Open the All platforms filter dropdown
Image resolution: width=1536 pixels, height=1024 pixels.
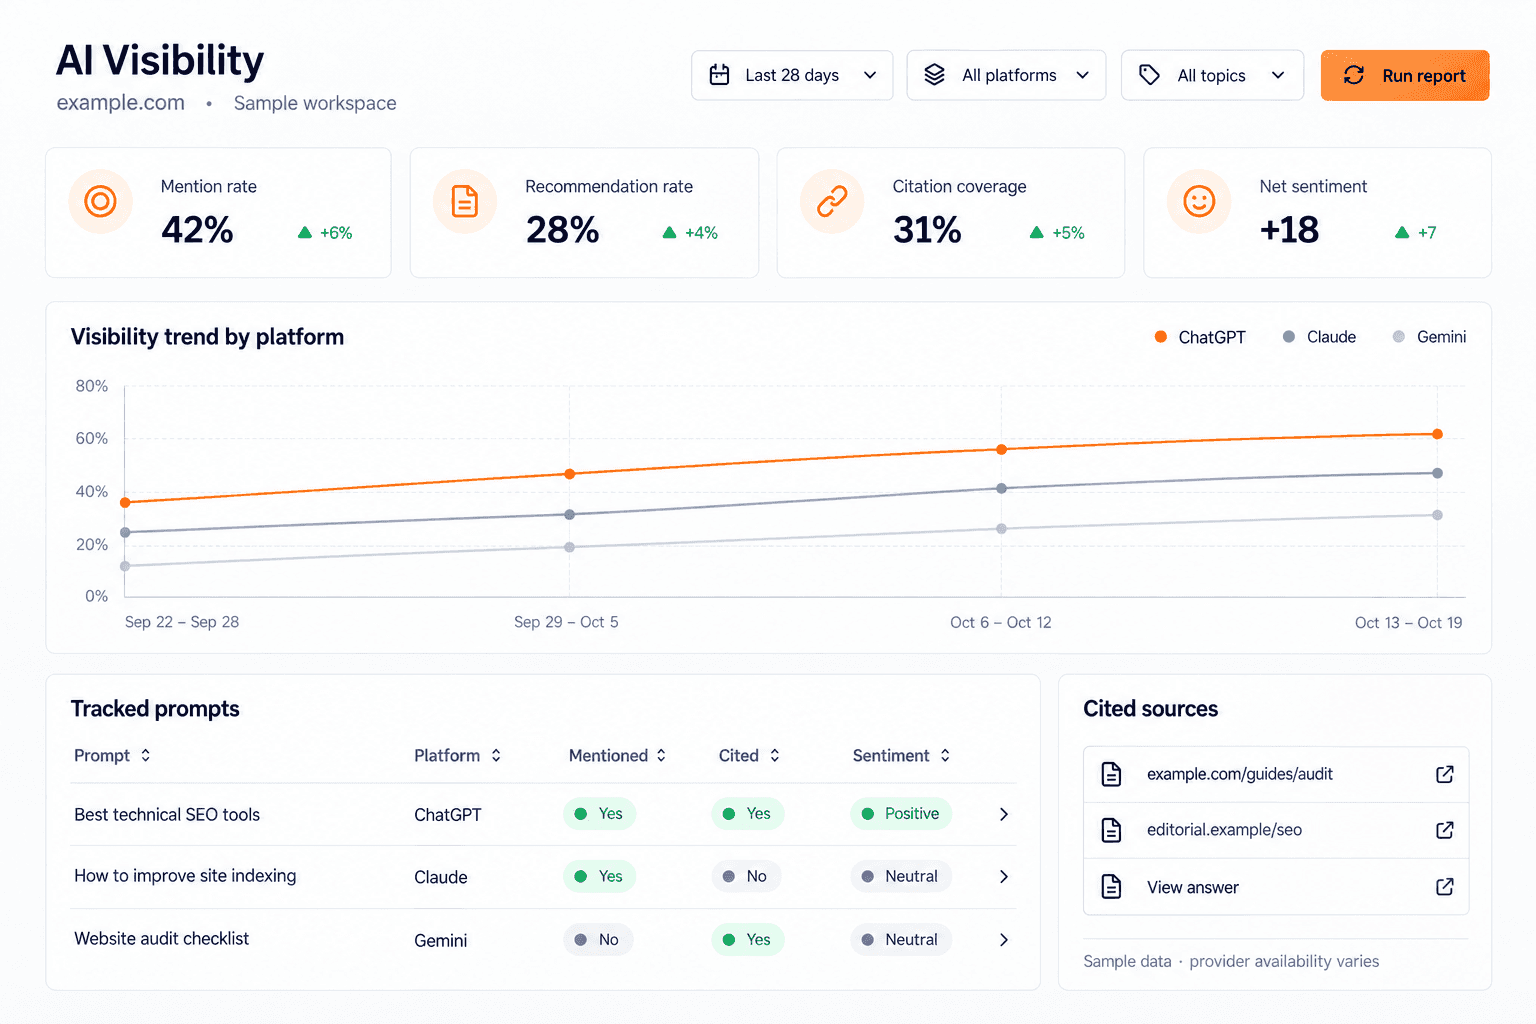click(x=1006, y=75)
